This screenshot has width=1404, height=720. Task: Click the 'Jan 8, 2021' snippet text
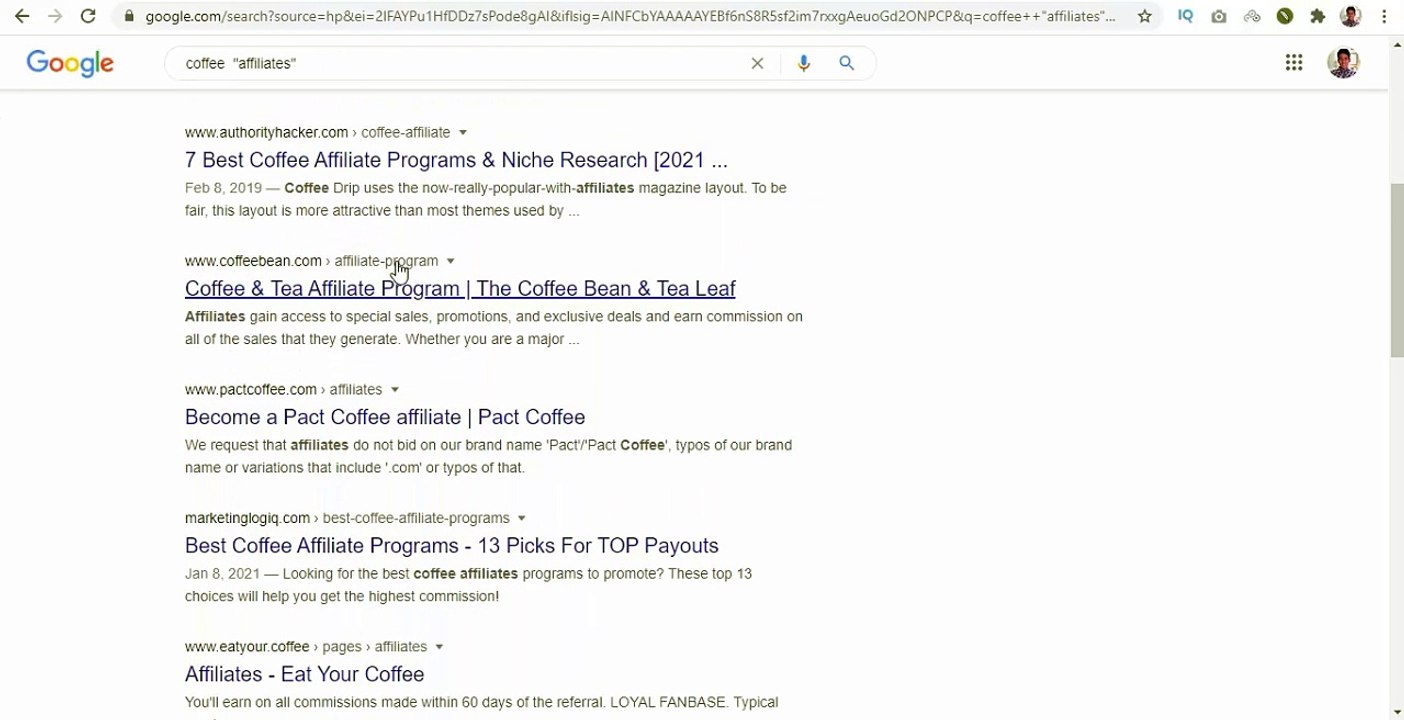222,574
